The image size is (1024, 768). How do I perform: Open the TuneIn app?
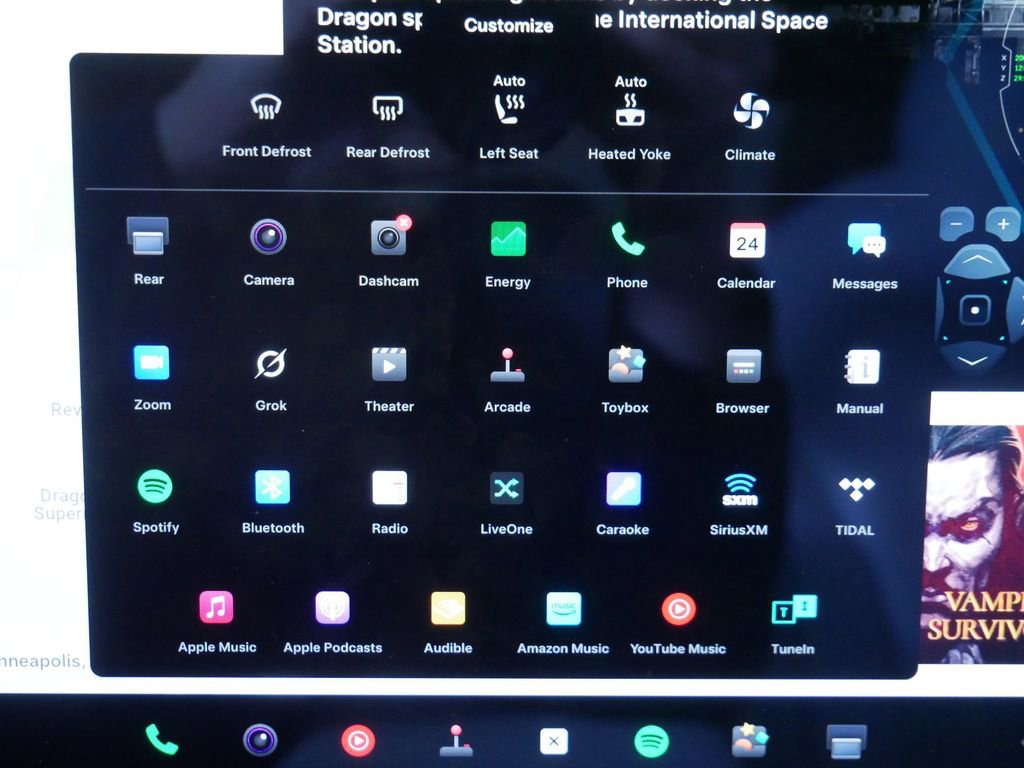point(793,625)
